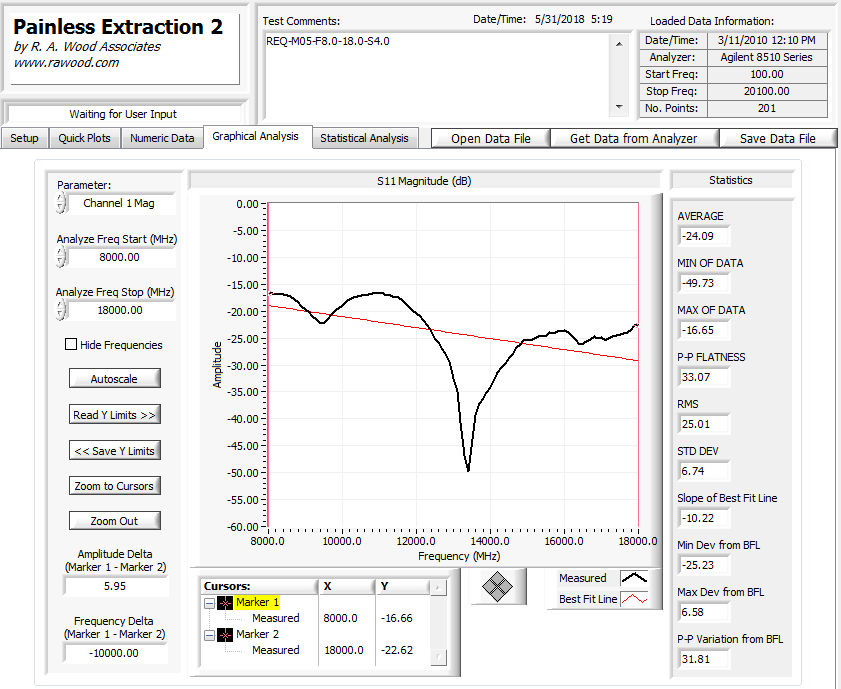841x689 pixels.
Task: Click Get Data from Analyzer button
Action: pyautogui.click(x=633, y=138)
